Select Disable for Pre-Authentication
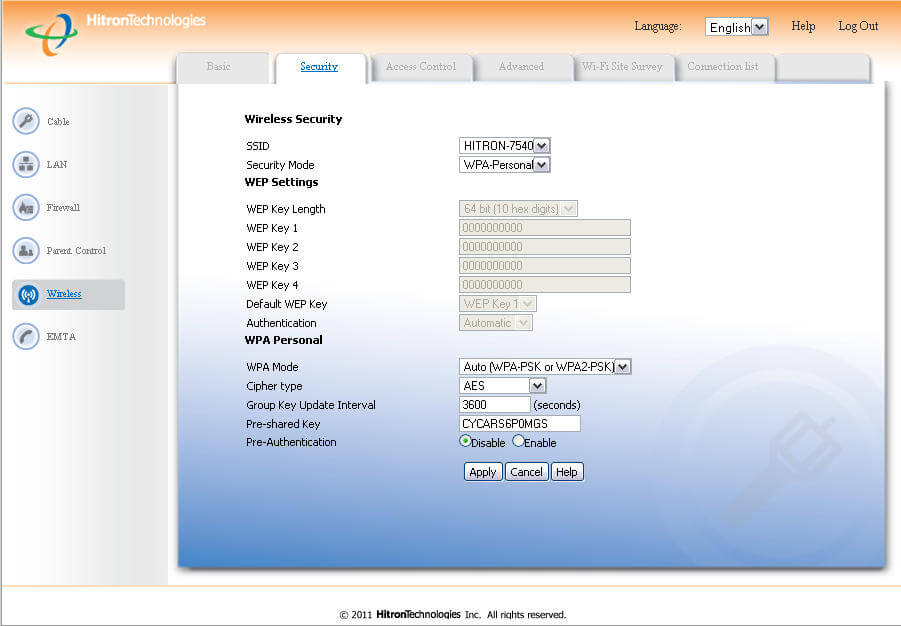Image resolution: width=901 pixels, height=626 pixels. pos(465,441)
